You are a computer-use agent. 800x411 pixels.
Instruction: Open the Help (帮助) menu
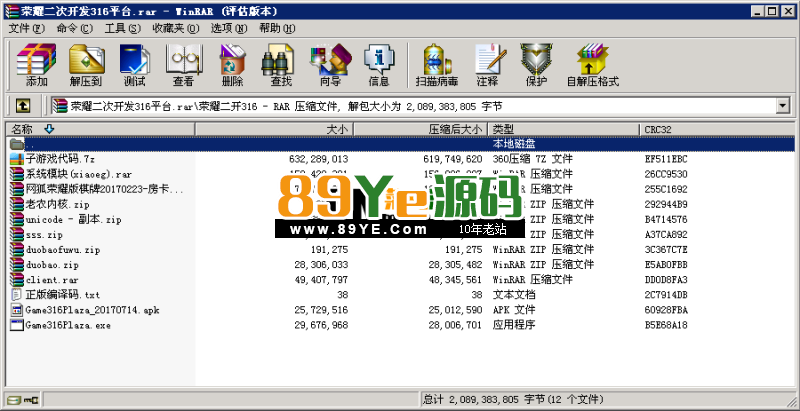(277, 29)
